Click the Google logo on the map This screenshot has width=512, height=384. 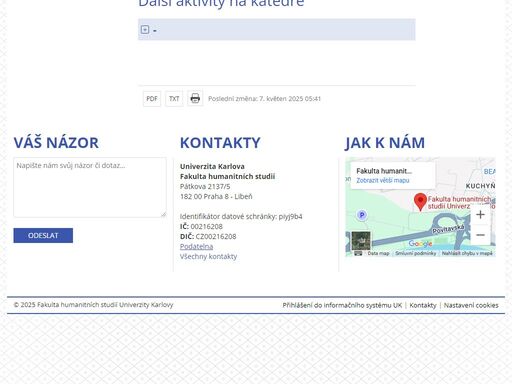(420, 244)
